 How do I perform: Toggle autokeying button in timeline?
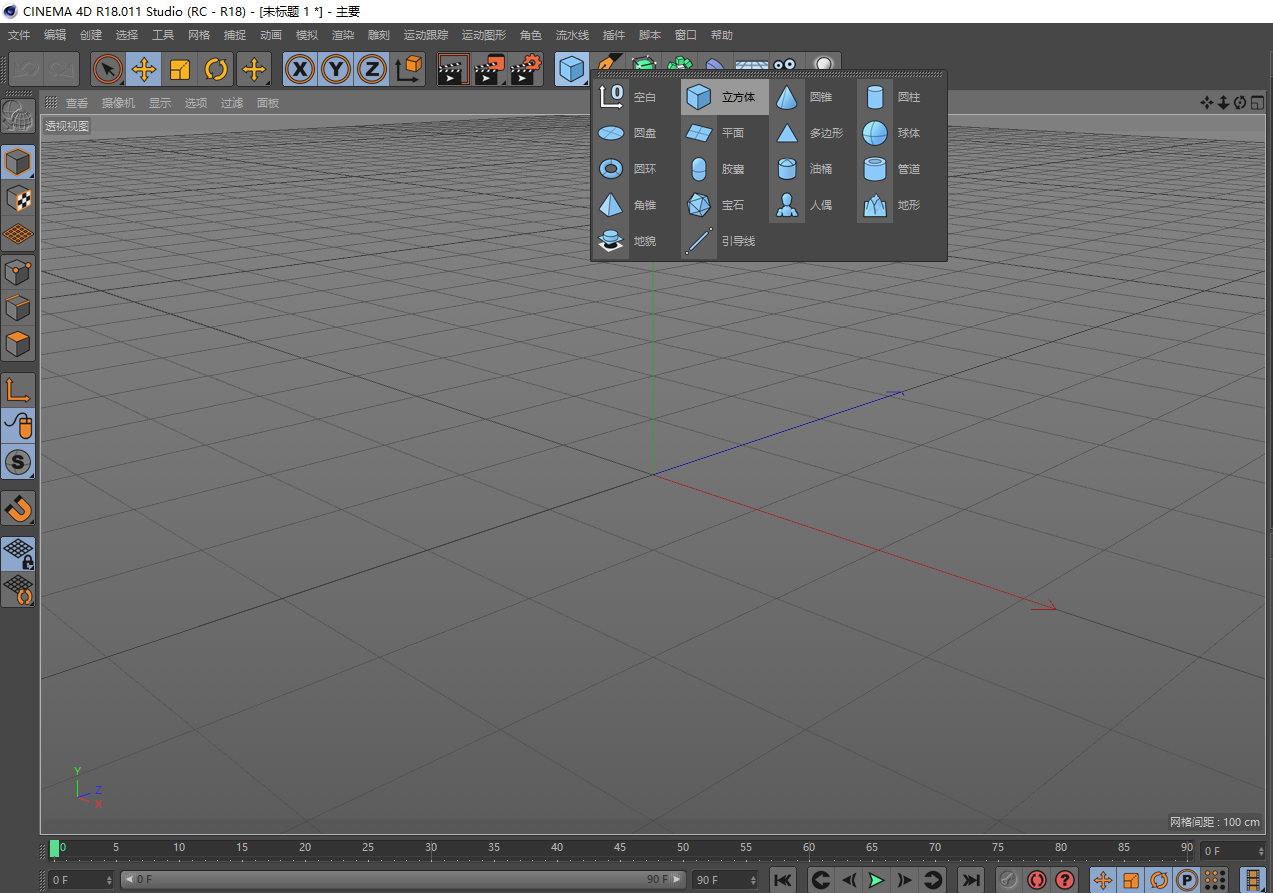click(x=1036, y=880)
